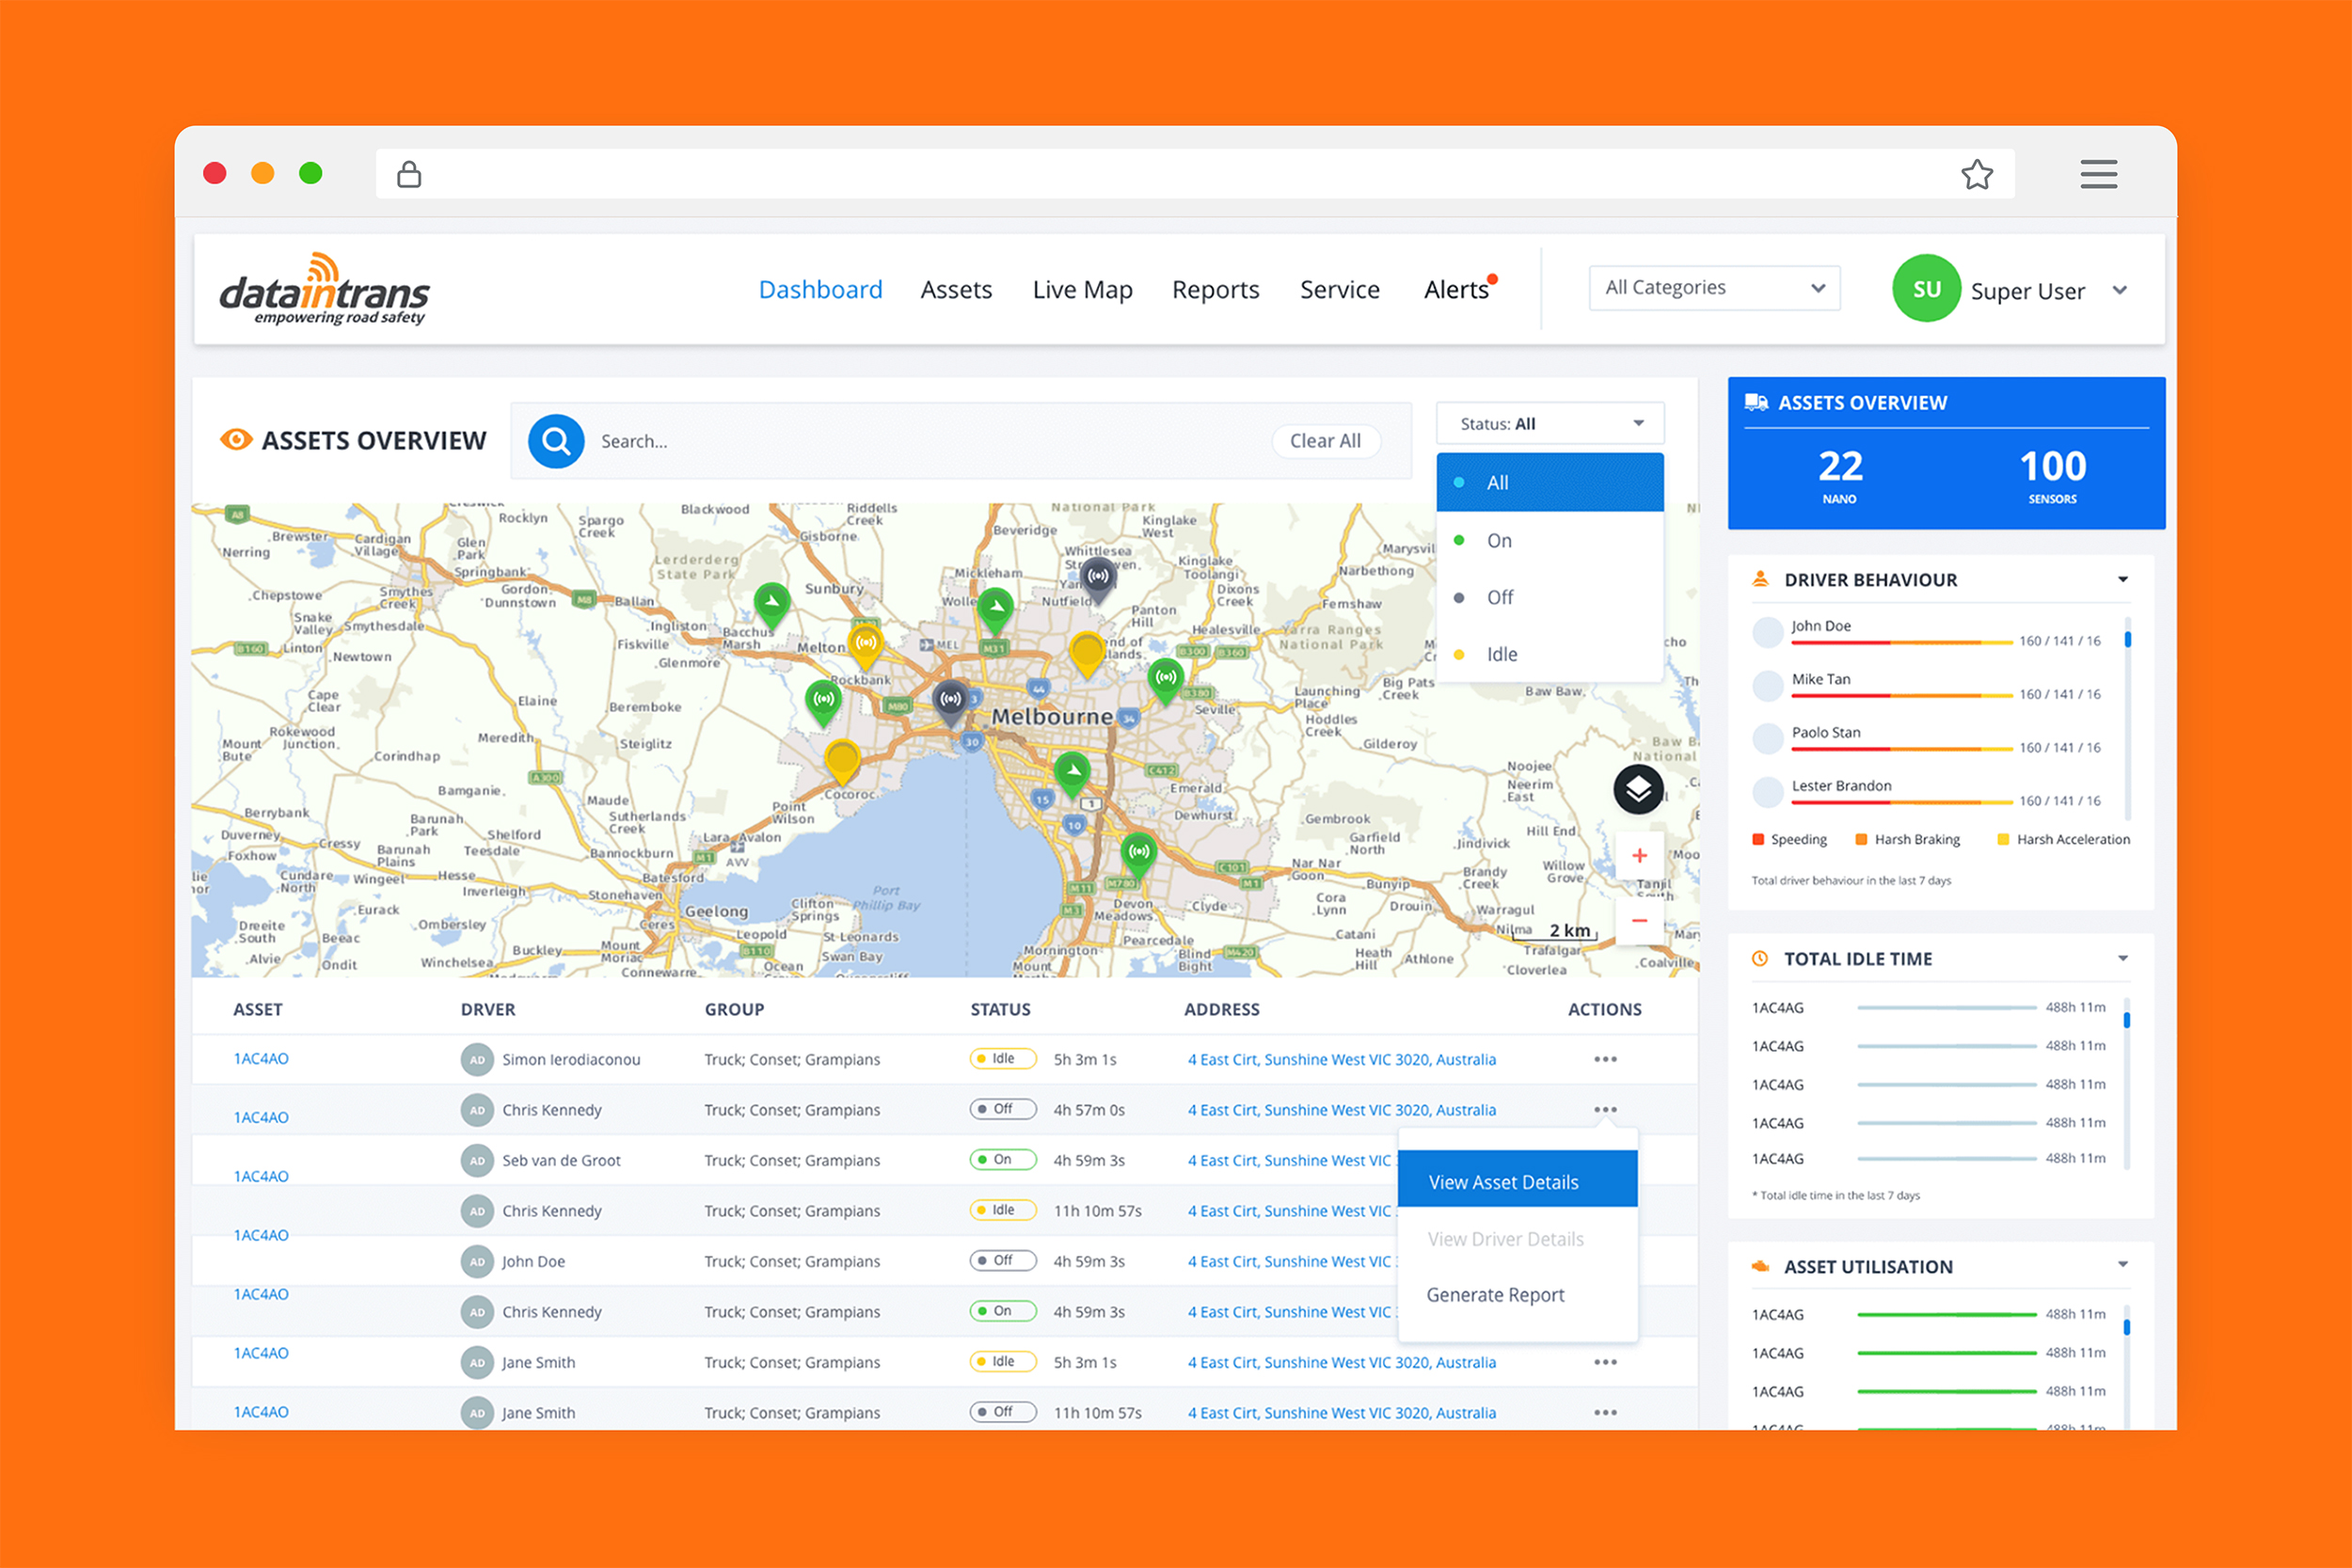The image size is (2352, 1568).
Task: Open the map layers icon
Action: pyautogui.click(x=1638, y=789)
